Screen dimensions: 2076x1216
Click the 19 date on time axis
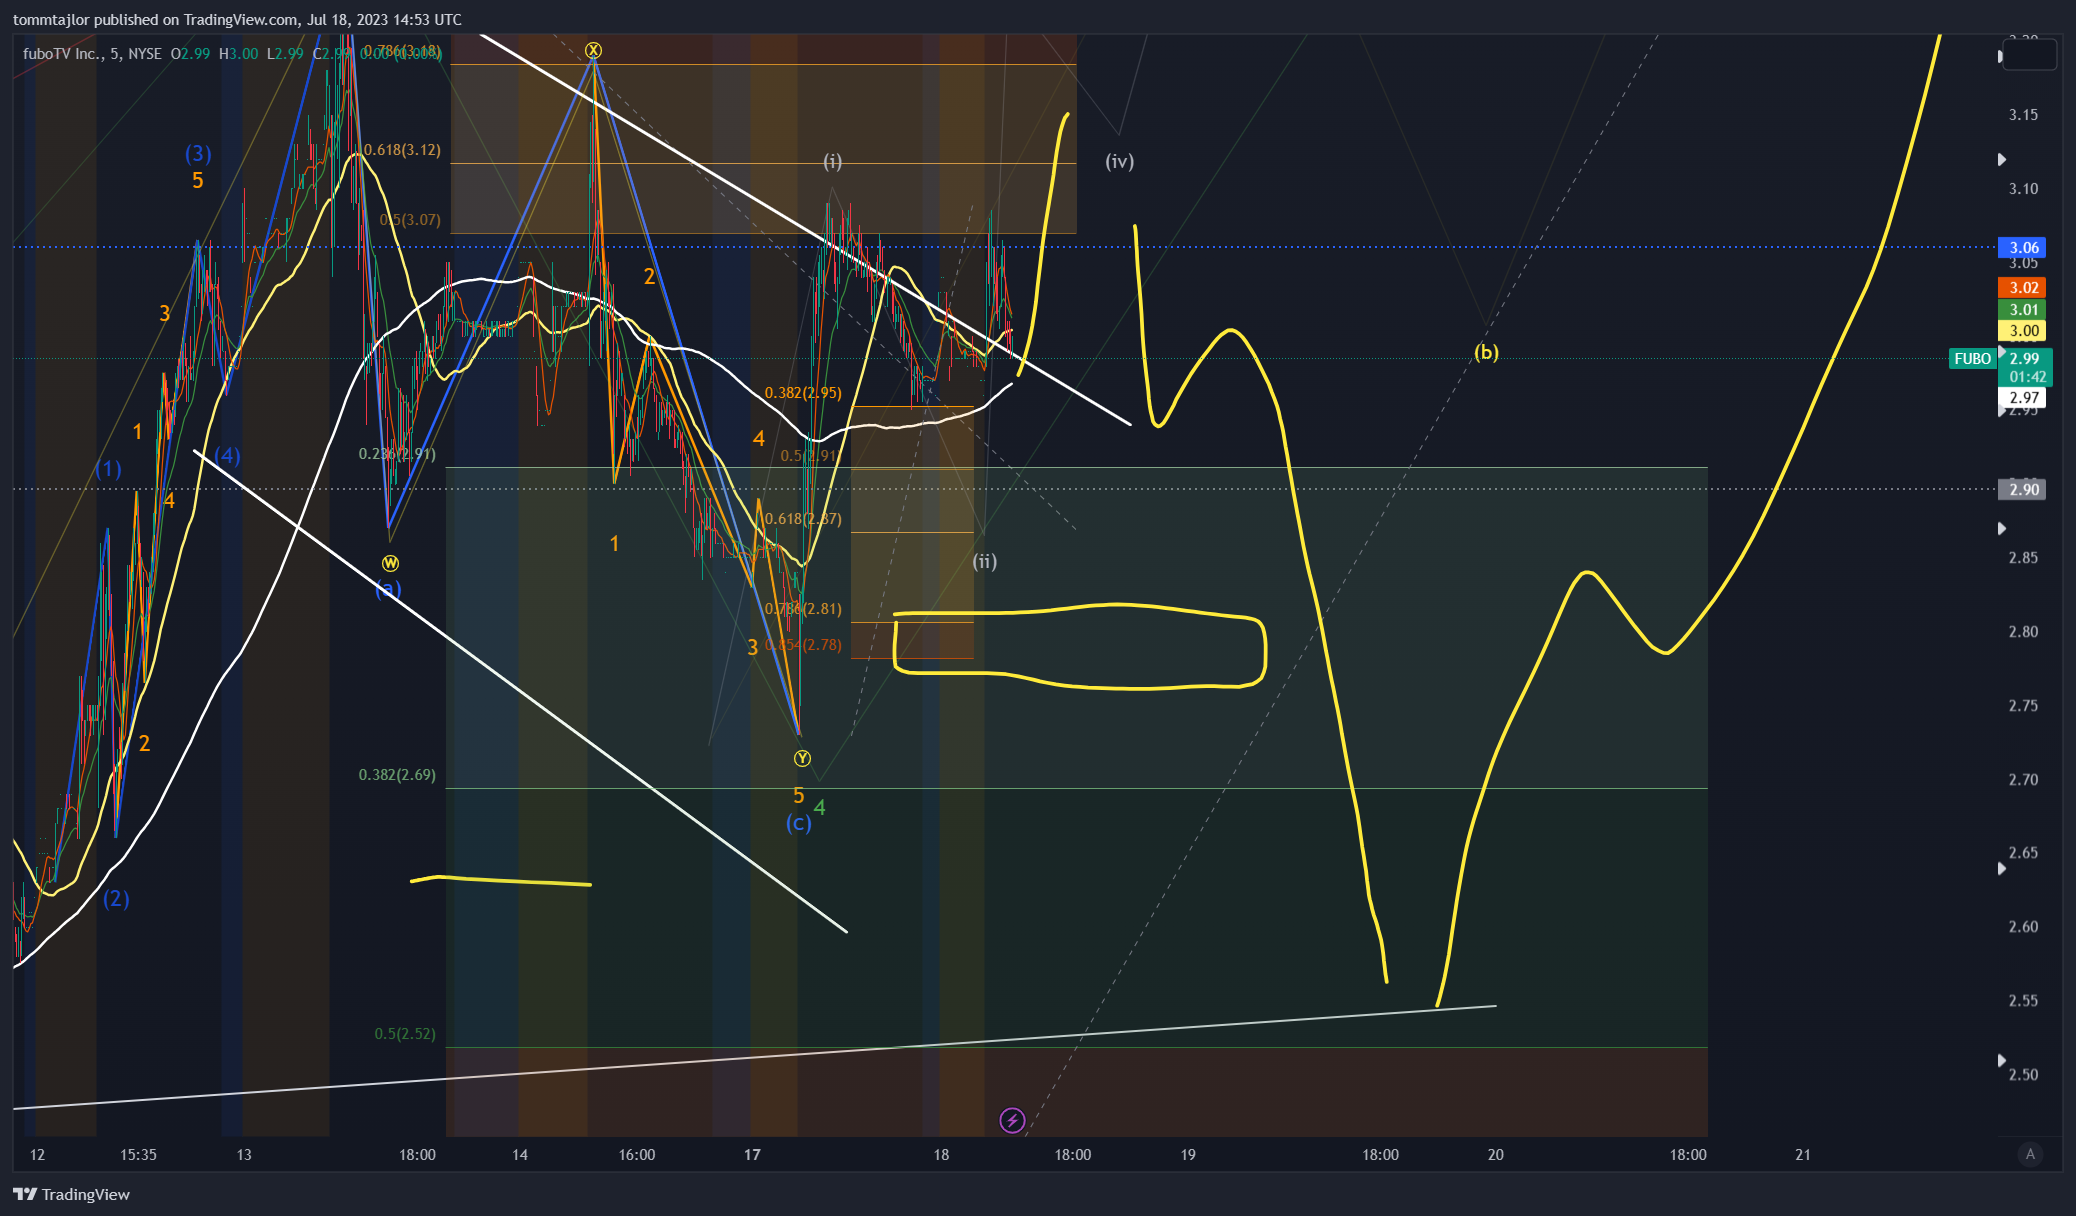click(x=1188, y=1154)
